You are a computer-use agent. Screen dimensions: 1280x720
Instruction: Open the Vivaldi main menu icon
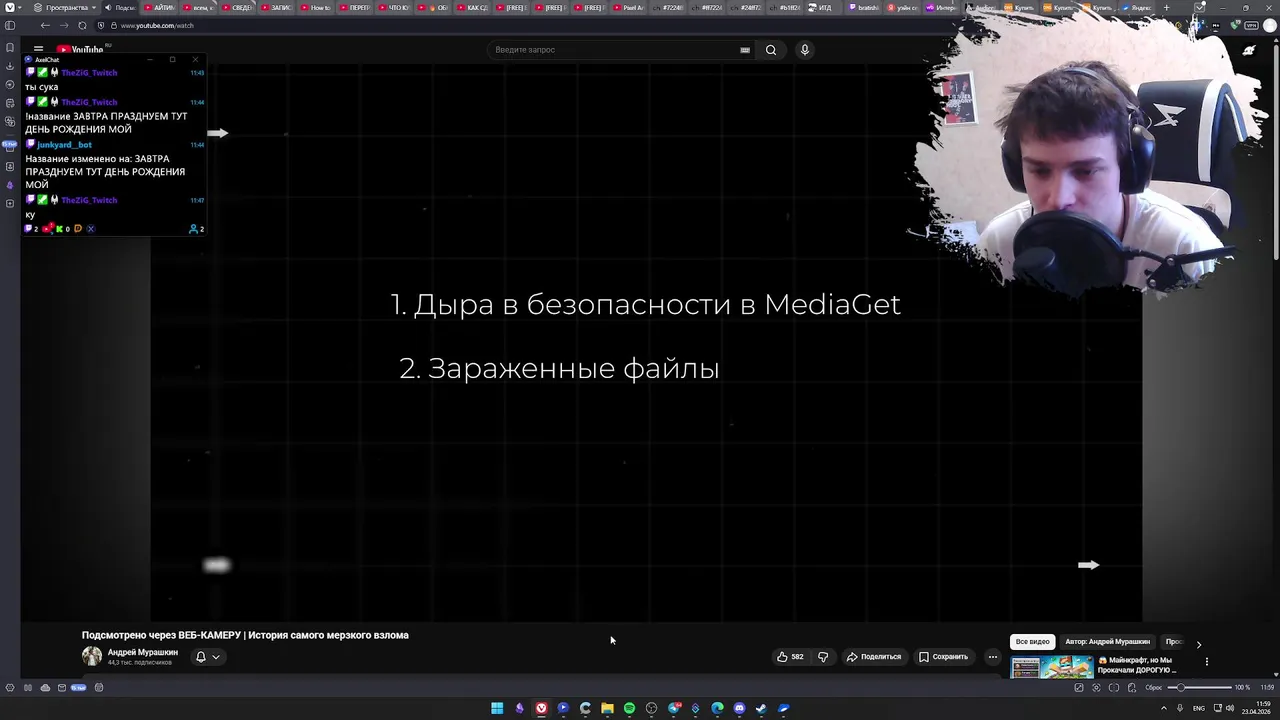10,7
